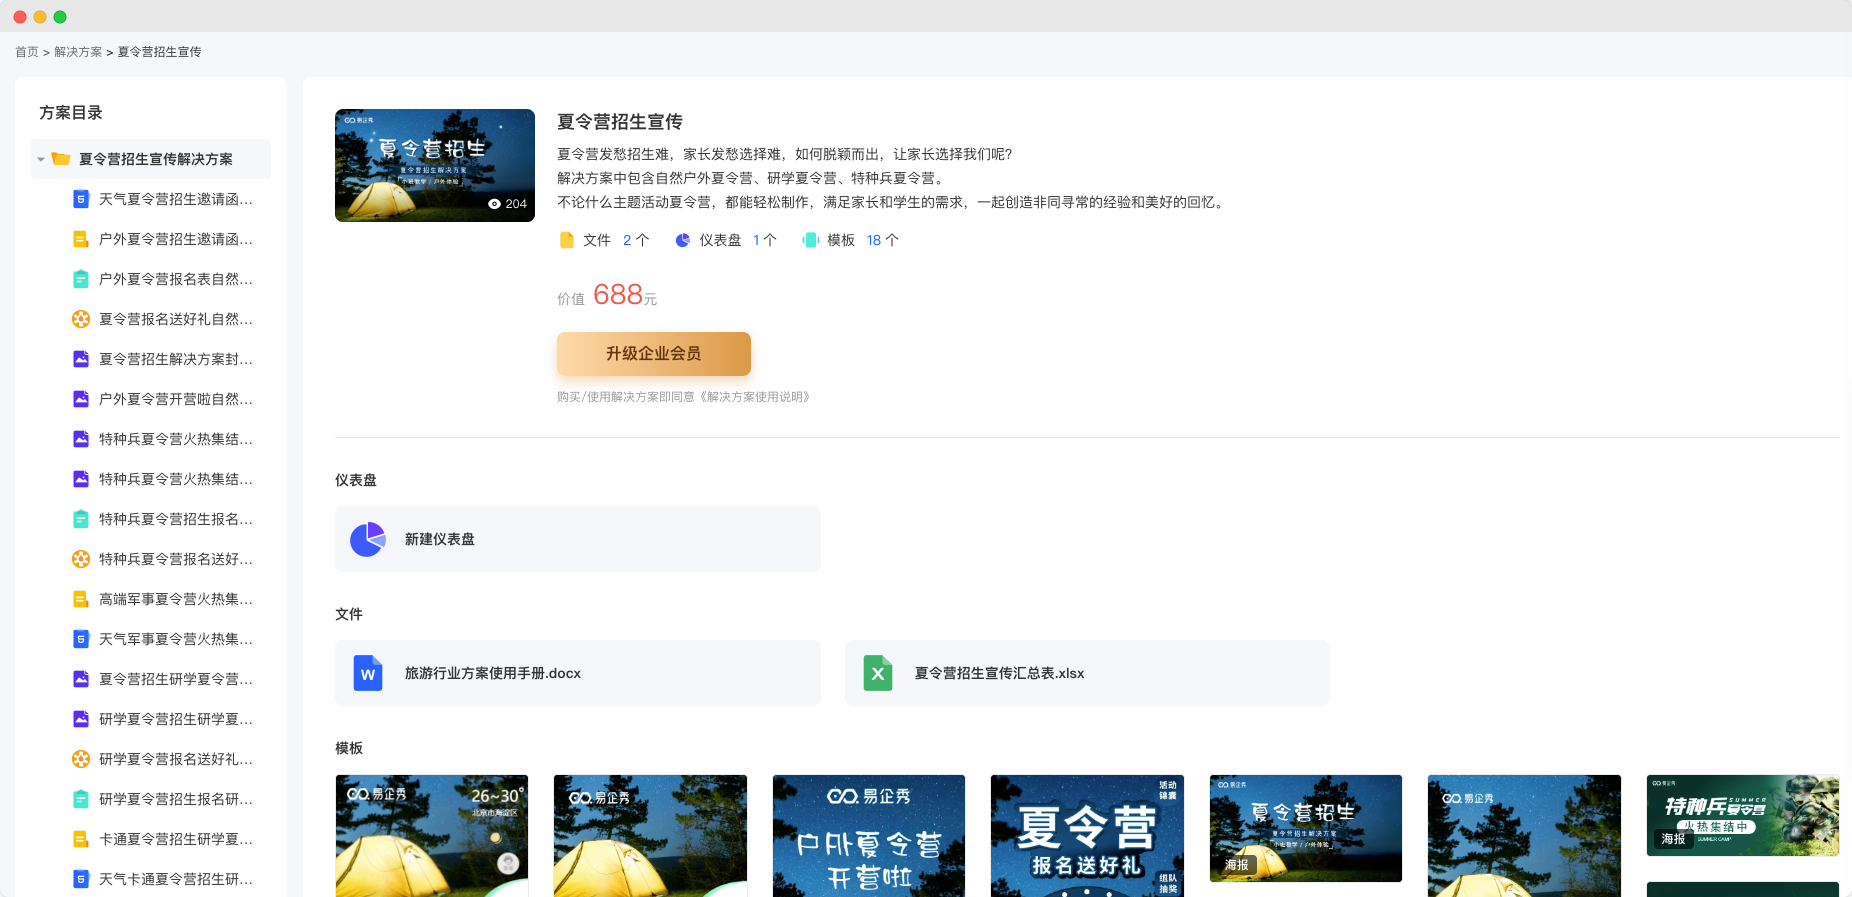Click the eye view-count icon on cover image
Screen dimensions: 1852x897
tap(494, 204)
